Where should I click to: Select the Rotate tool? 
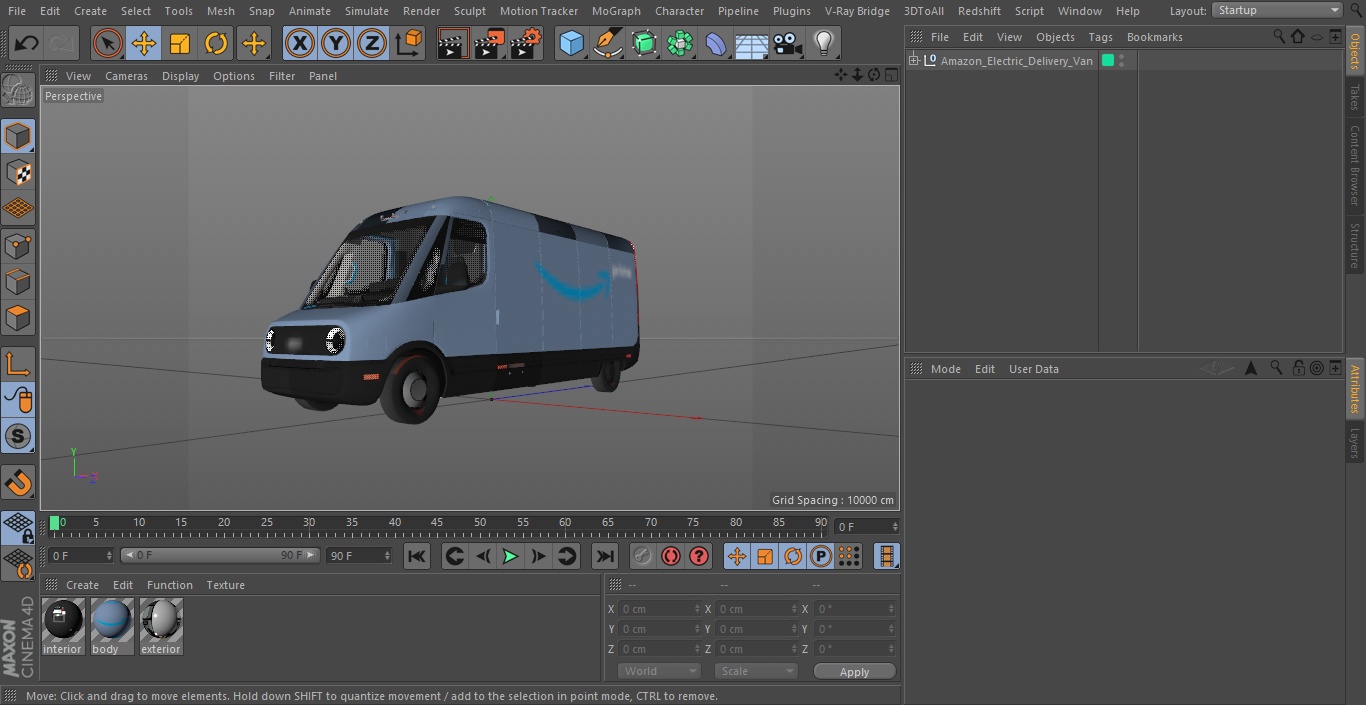216,43
